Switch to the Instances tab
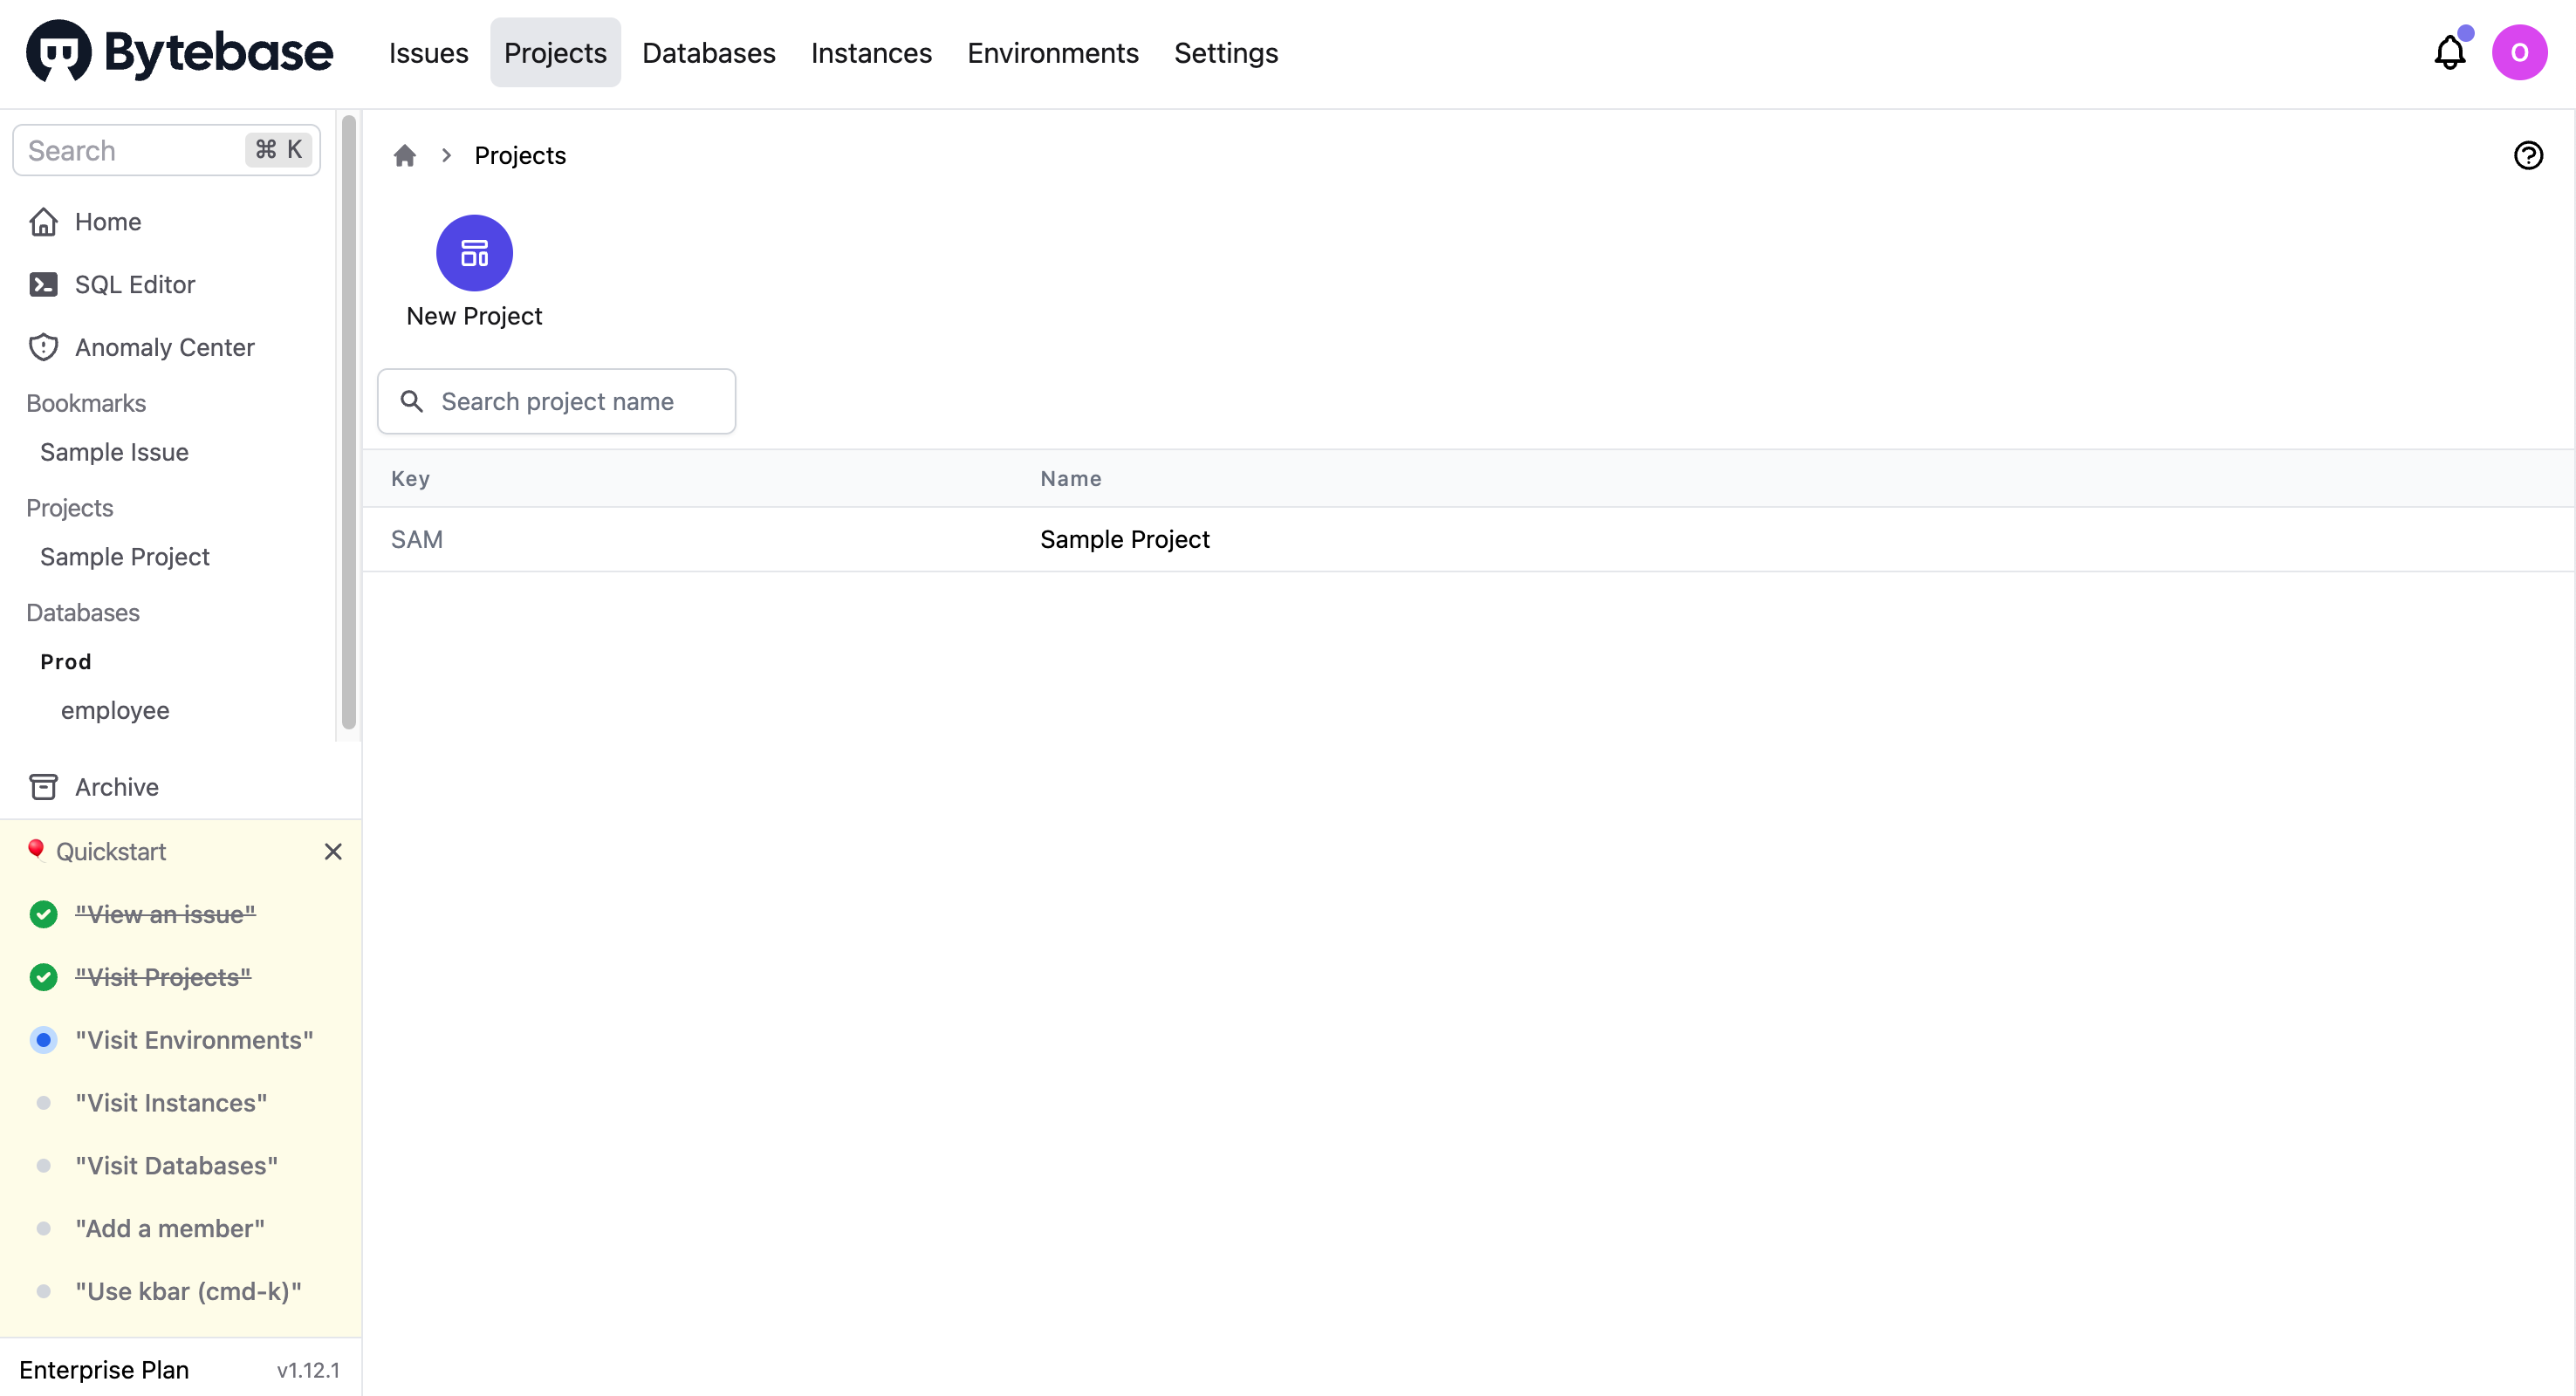 [870, 52]
